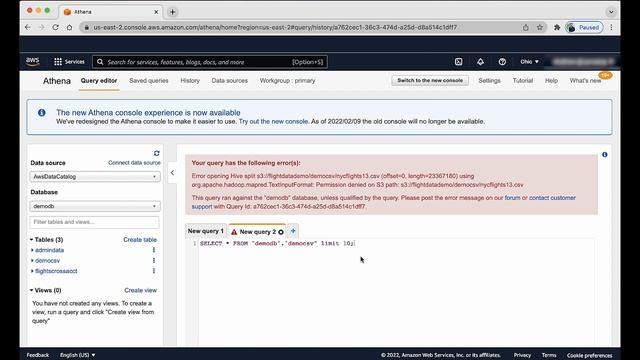Open the Tutorial link
This screenshot has height=360, width=640.
tap(522, 80)
